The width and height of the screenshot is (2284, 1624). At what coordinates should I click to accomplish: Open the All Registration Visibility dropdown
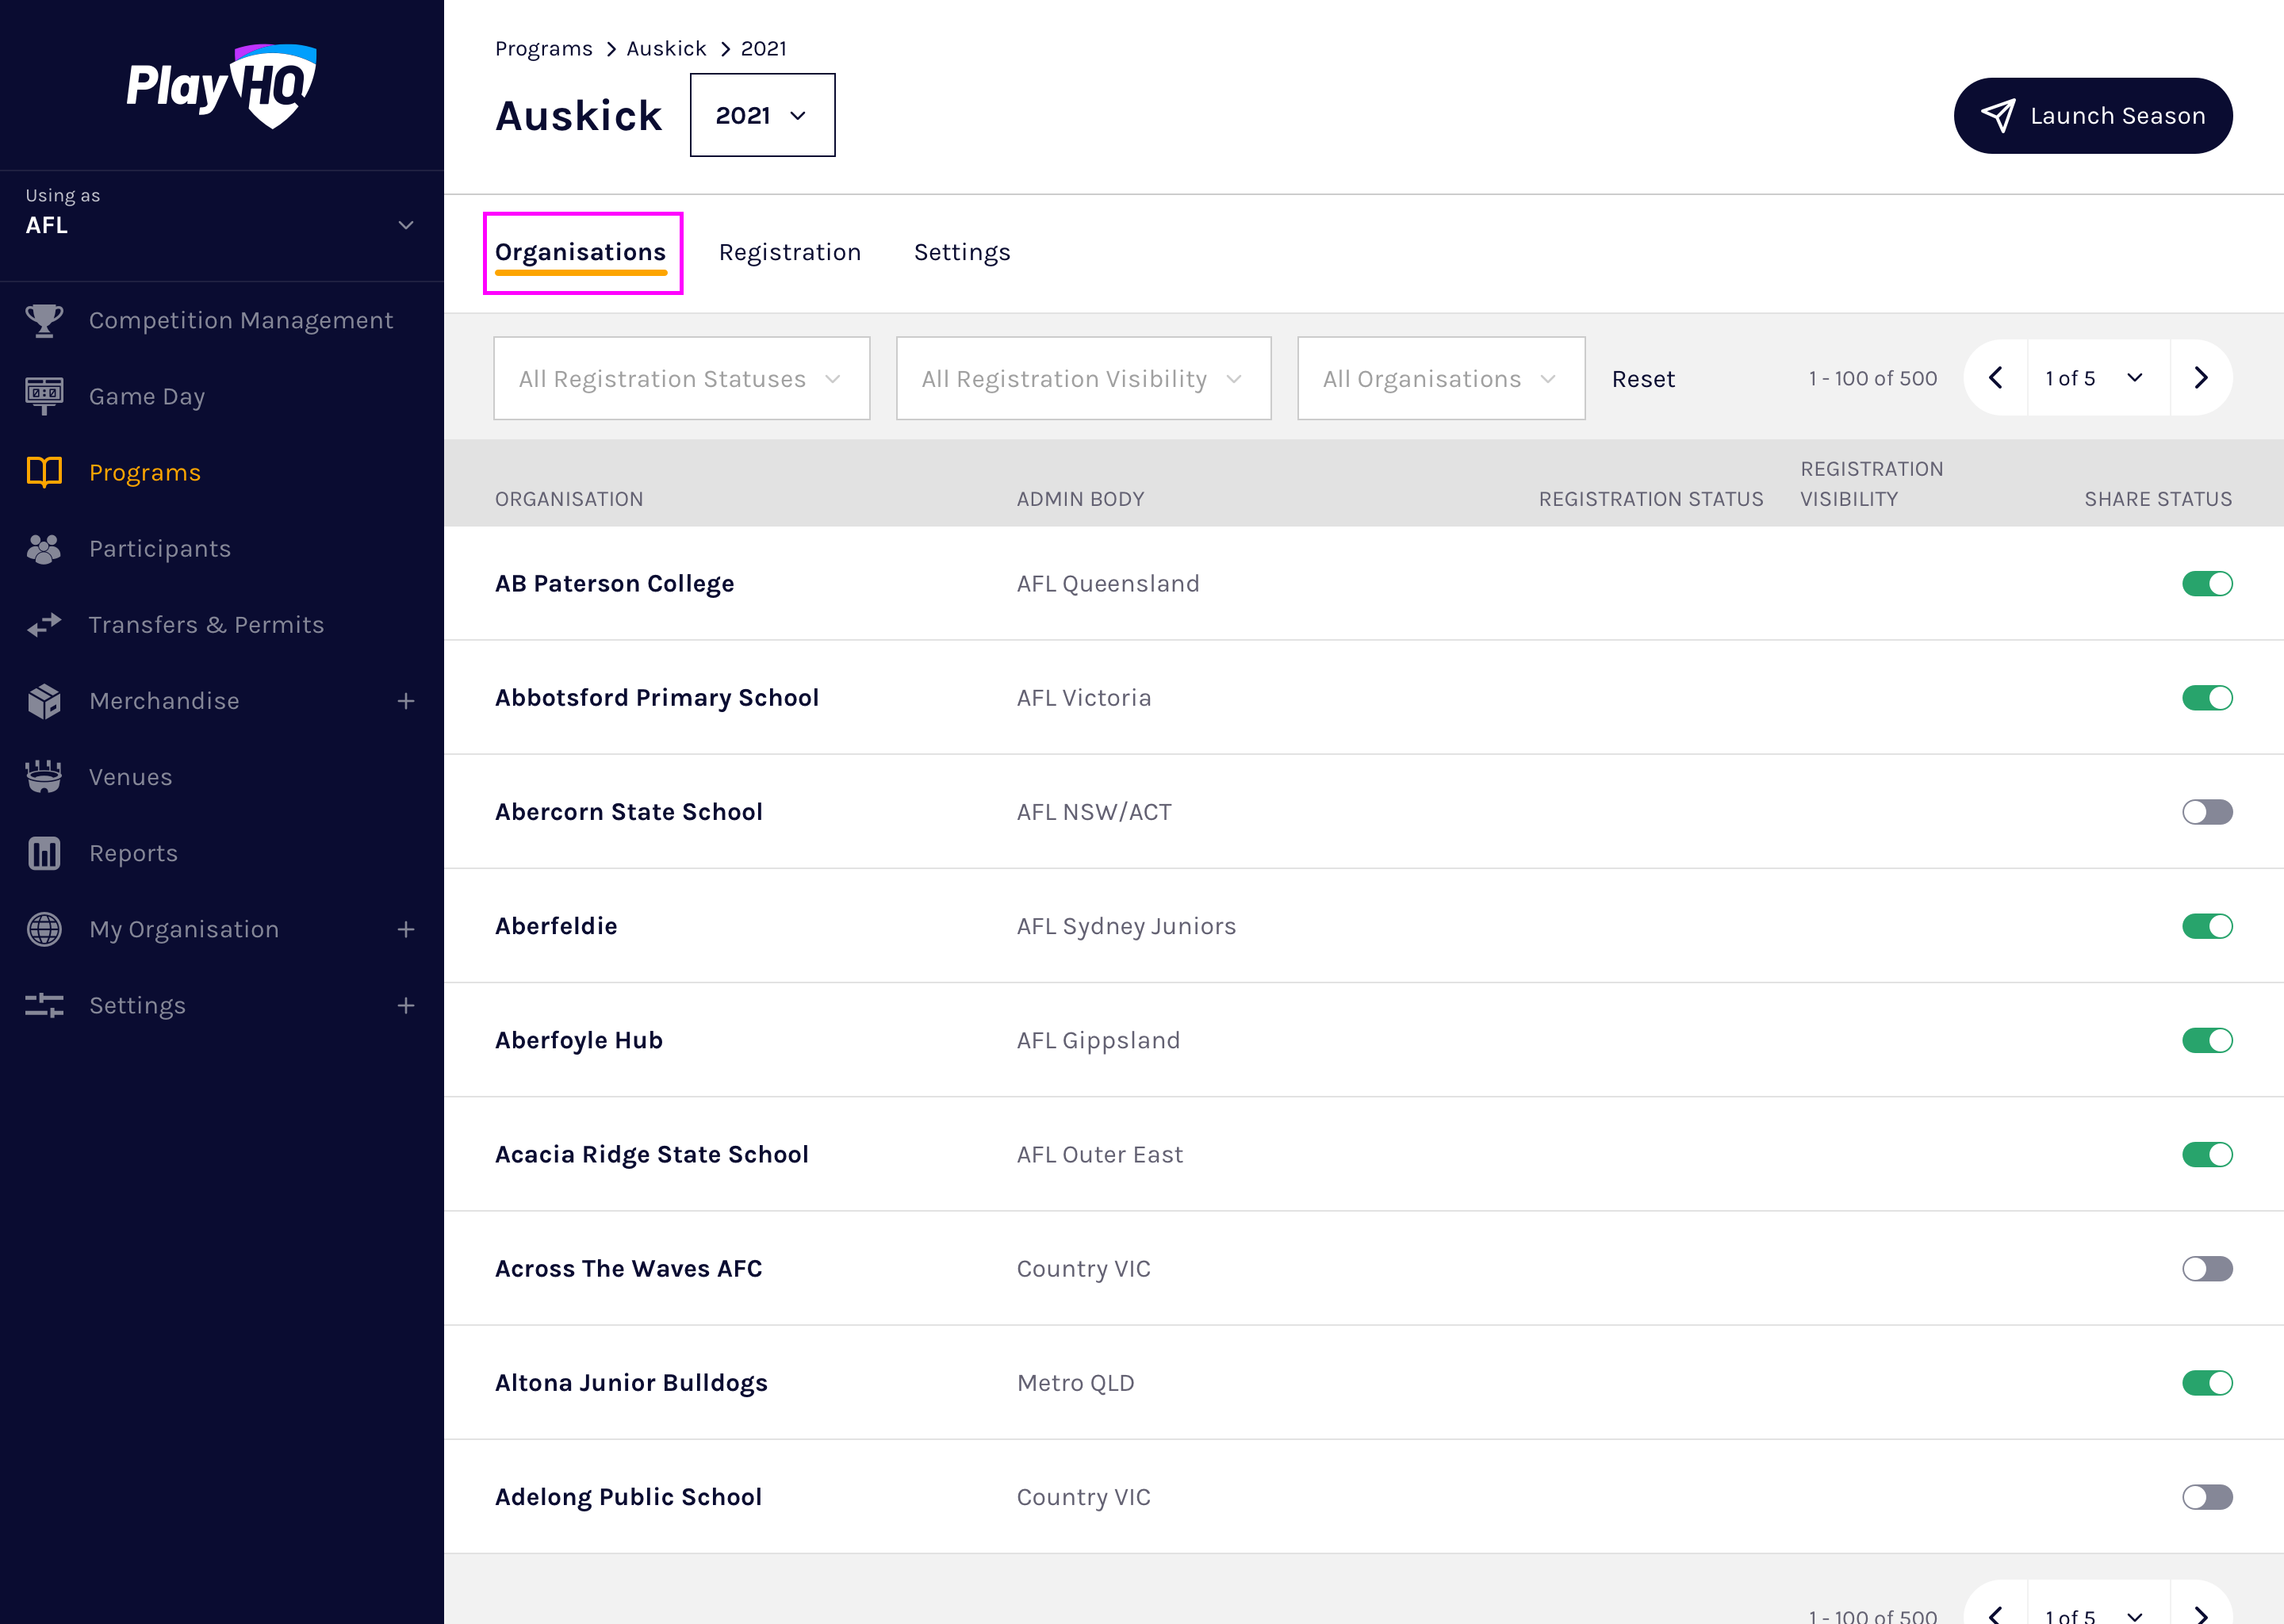click(x=1083, y=379)
